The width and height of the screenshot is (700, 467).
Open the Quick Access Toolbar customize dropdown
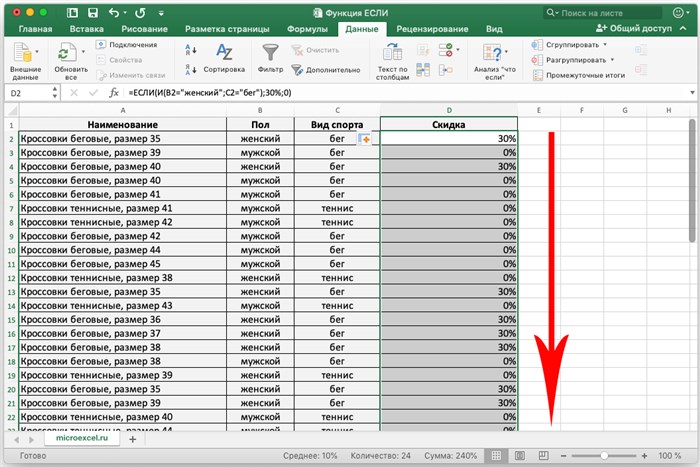coord(161,13)
